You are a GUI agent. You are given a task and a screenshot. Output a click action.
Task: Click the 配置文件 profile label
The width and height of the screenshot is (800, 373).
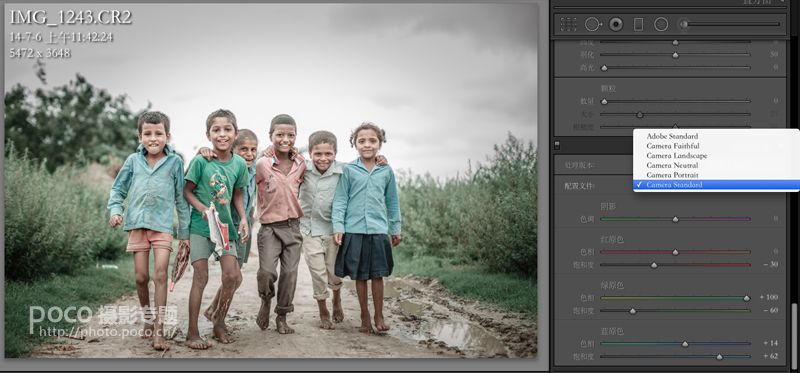(580, 186)
